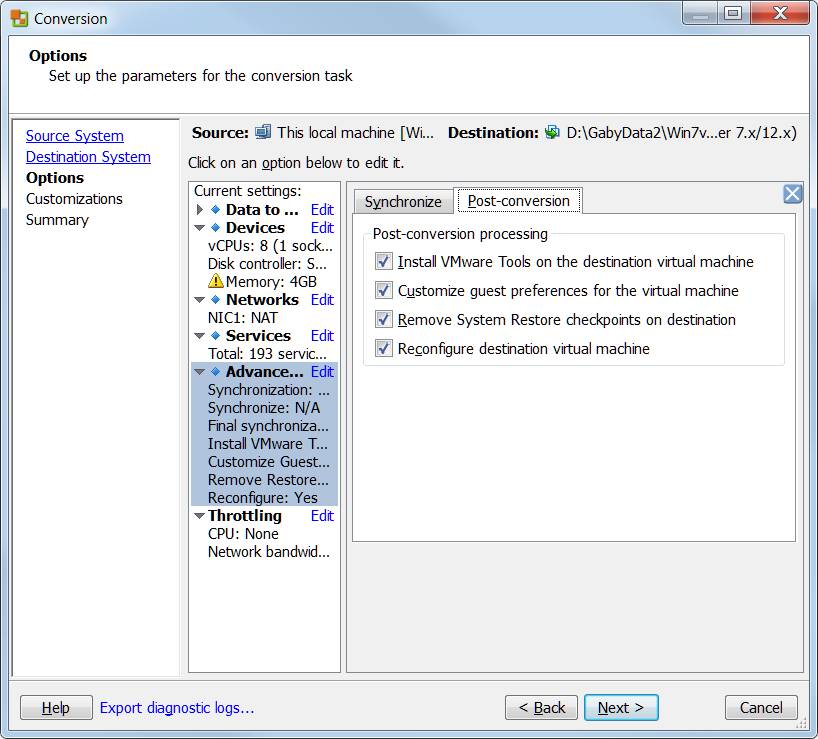Edit the Networks settings
The image size is (818, 739).
[x=322, y=300]
